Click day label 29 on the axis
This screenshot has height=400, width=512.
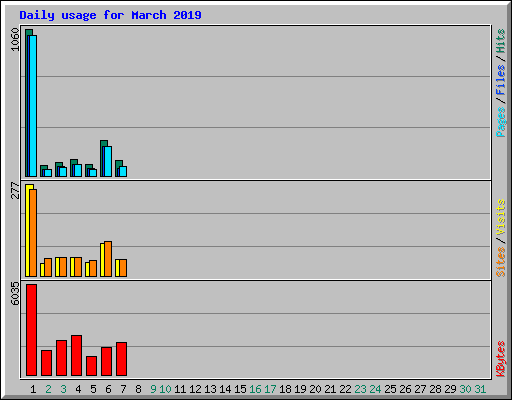(x=450, y=389)
